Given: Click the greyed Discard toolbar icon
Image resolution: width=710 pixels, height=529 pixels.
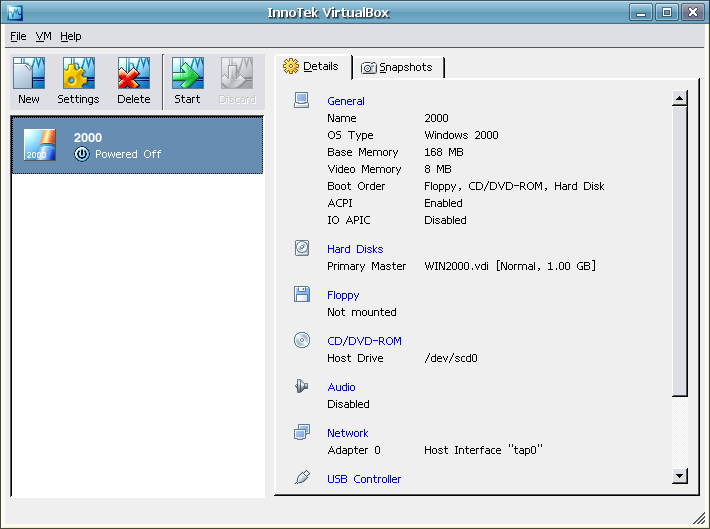Looking at the screenshot, I should click(237, 73).
